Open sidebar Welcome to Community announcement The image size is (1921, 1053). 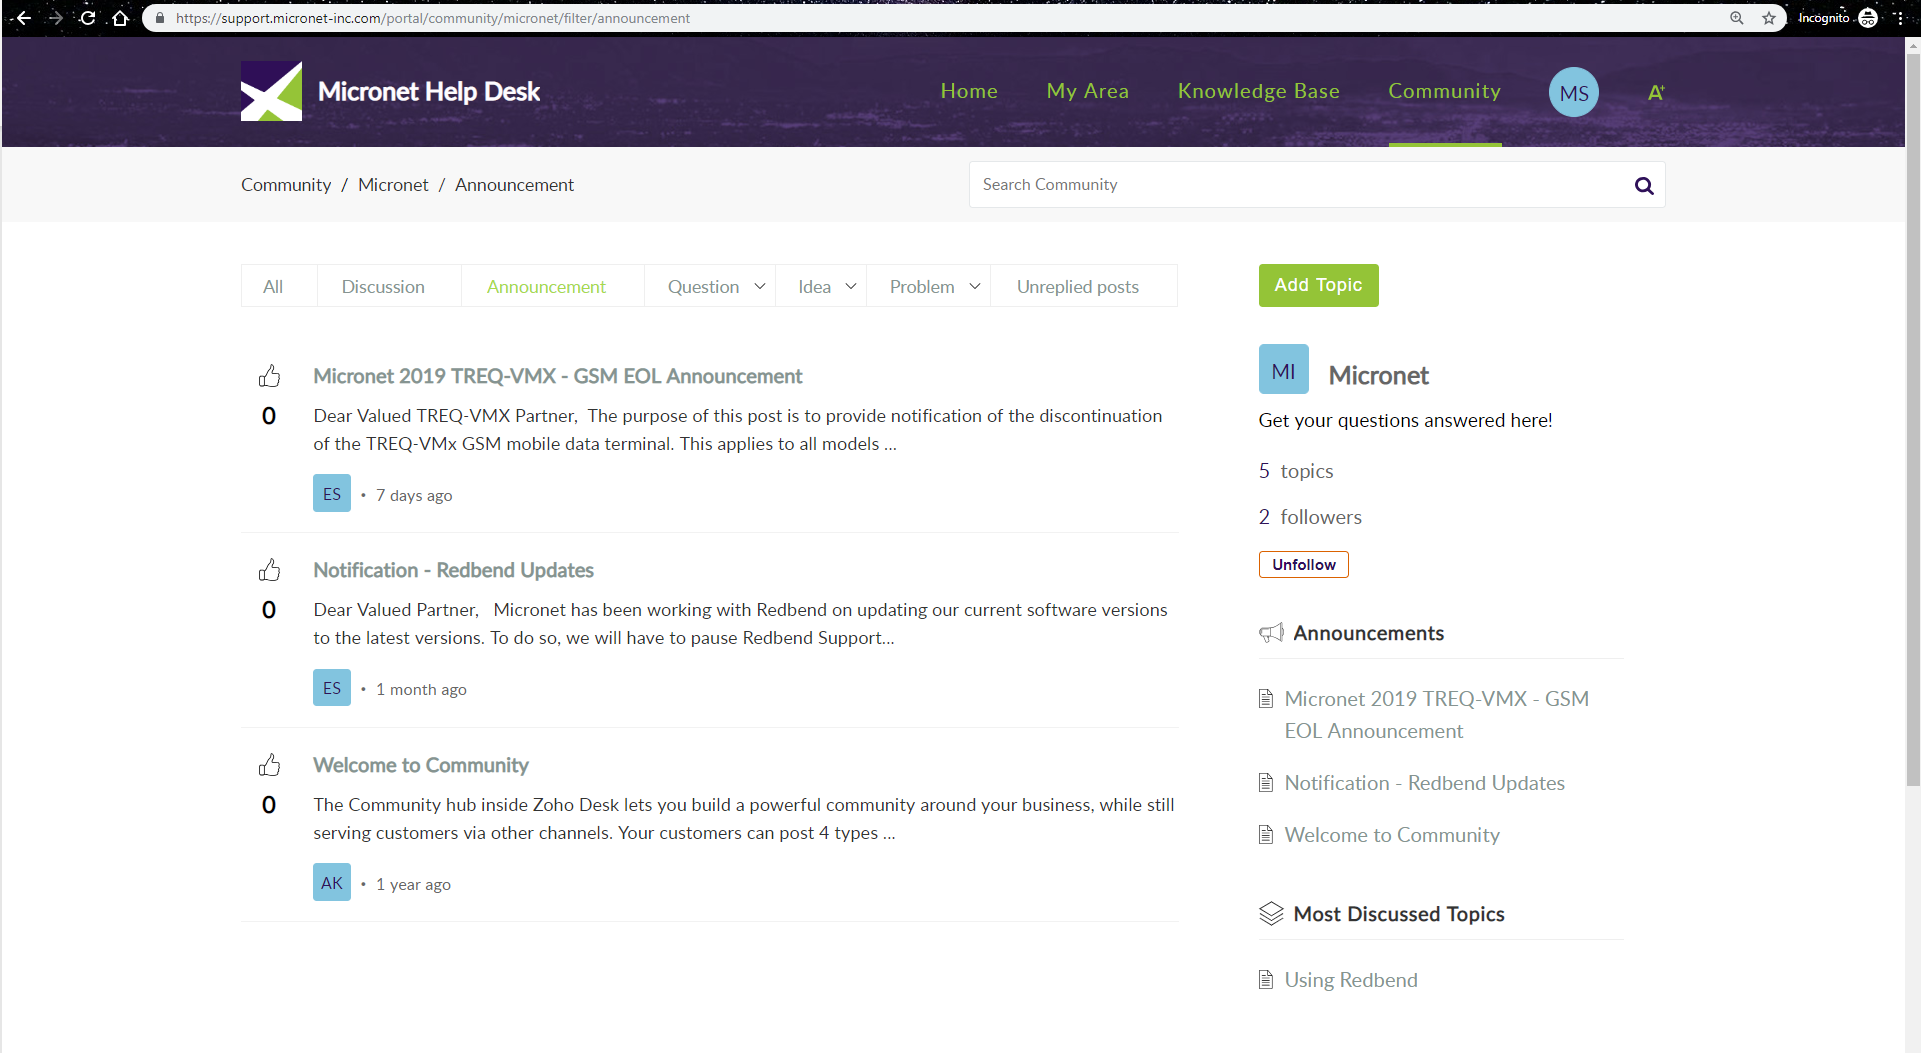pos(1392,835)
